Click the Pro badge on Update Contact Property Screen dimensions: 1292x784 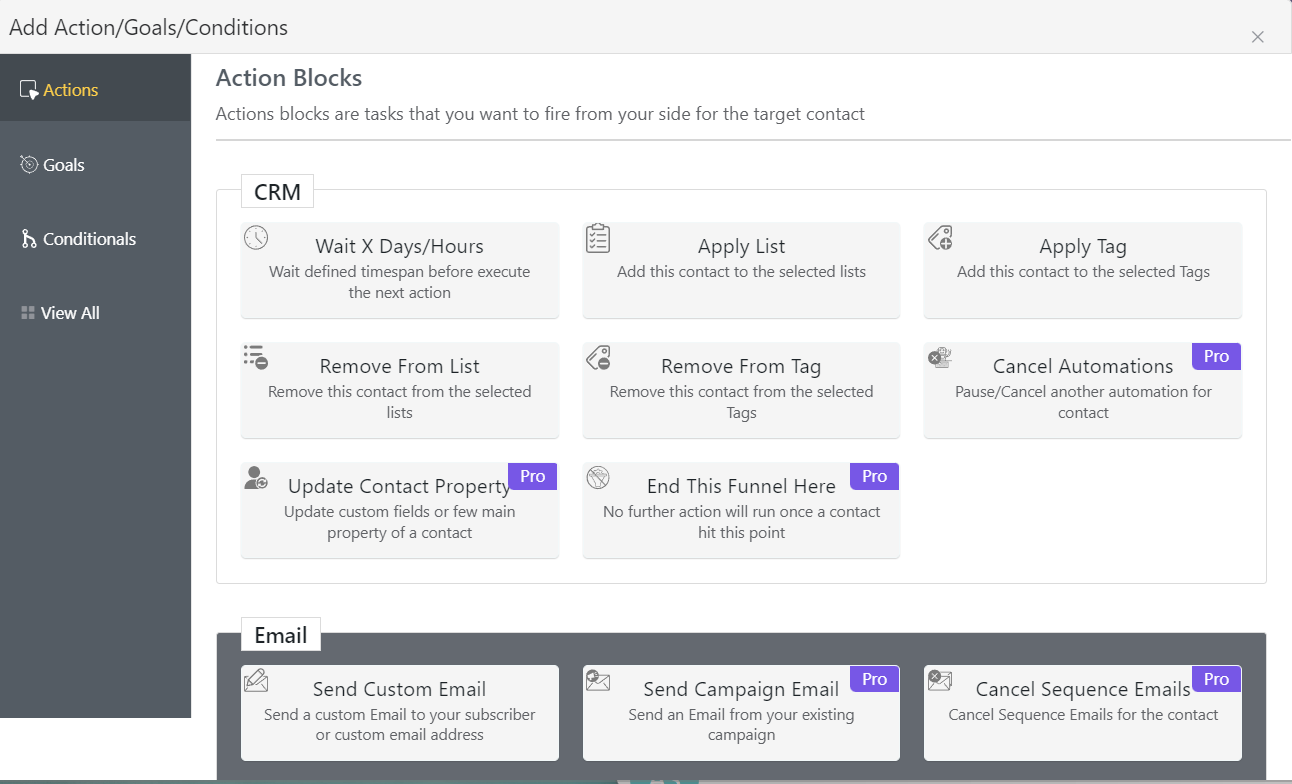click(533, 476)
